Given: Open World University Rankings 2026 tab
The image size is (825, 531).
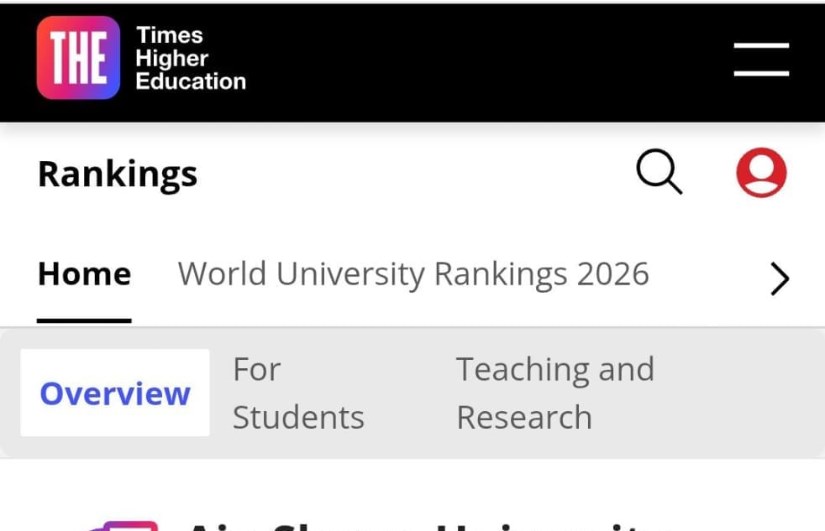Looking at the screenshot, I should pyautogui.click(x=413, y=274).
